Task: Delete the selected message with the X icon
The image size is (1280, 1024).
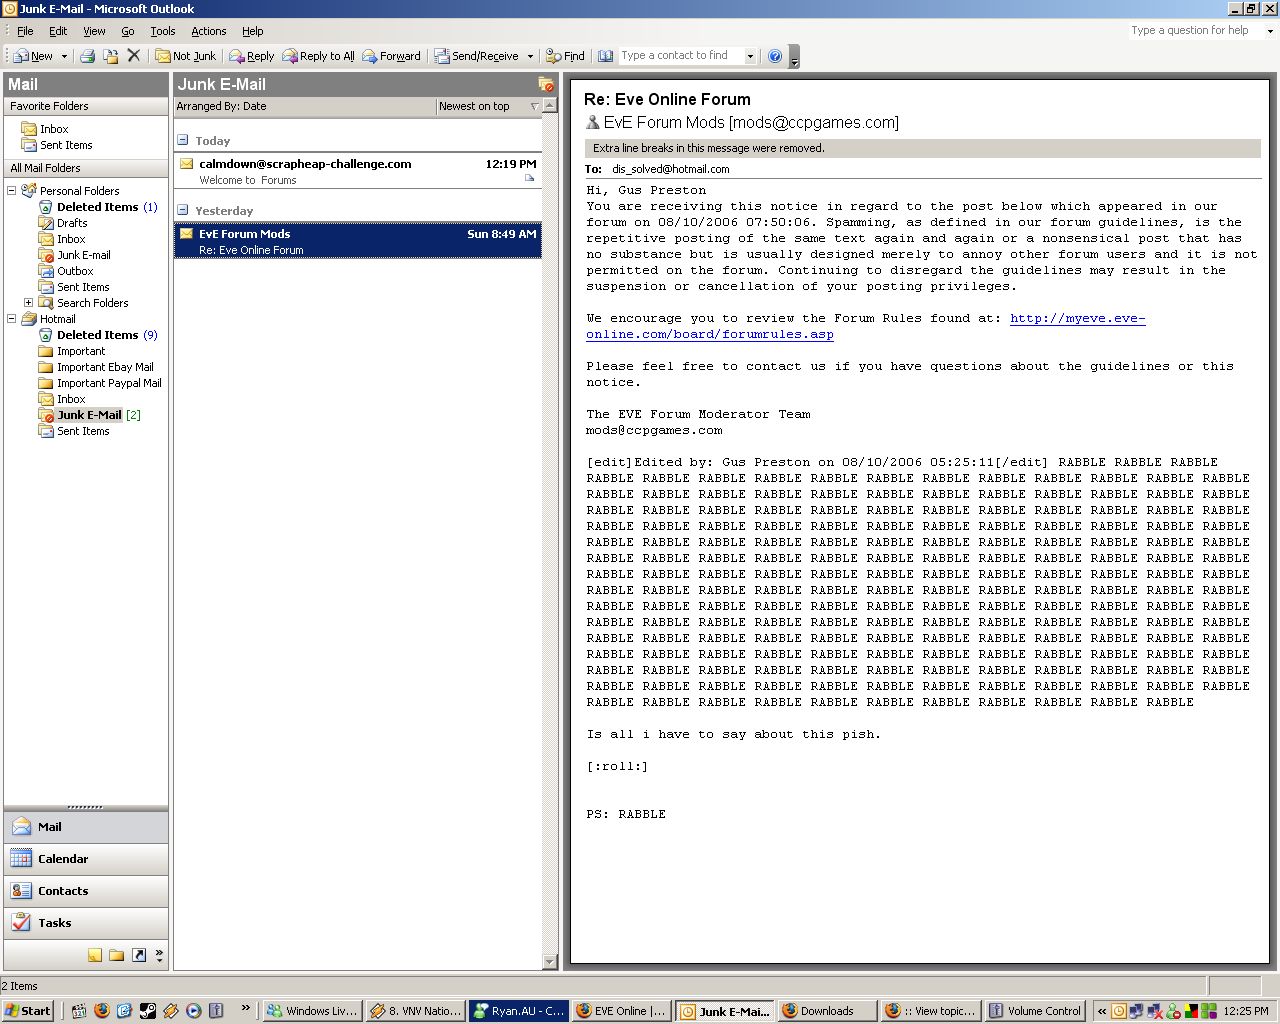Action: [x=133, y=56]
